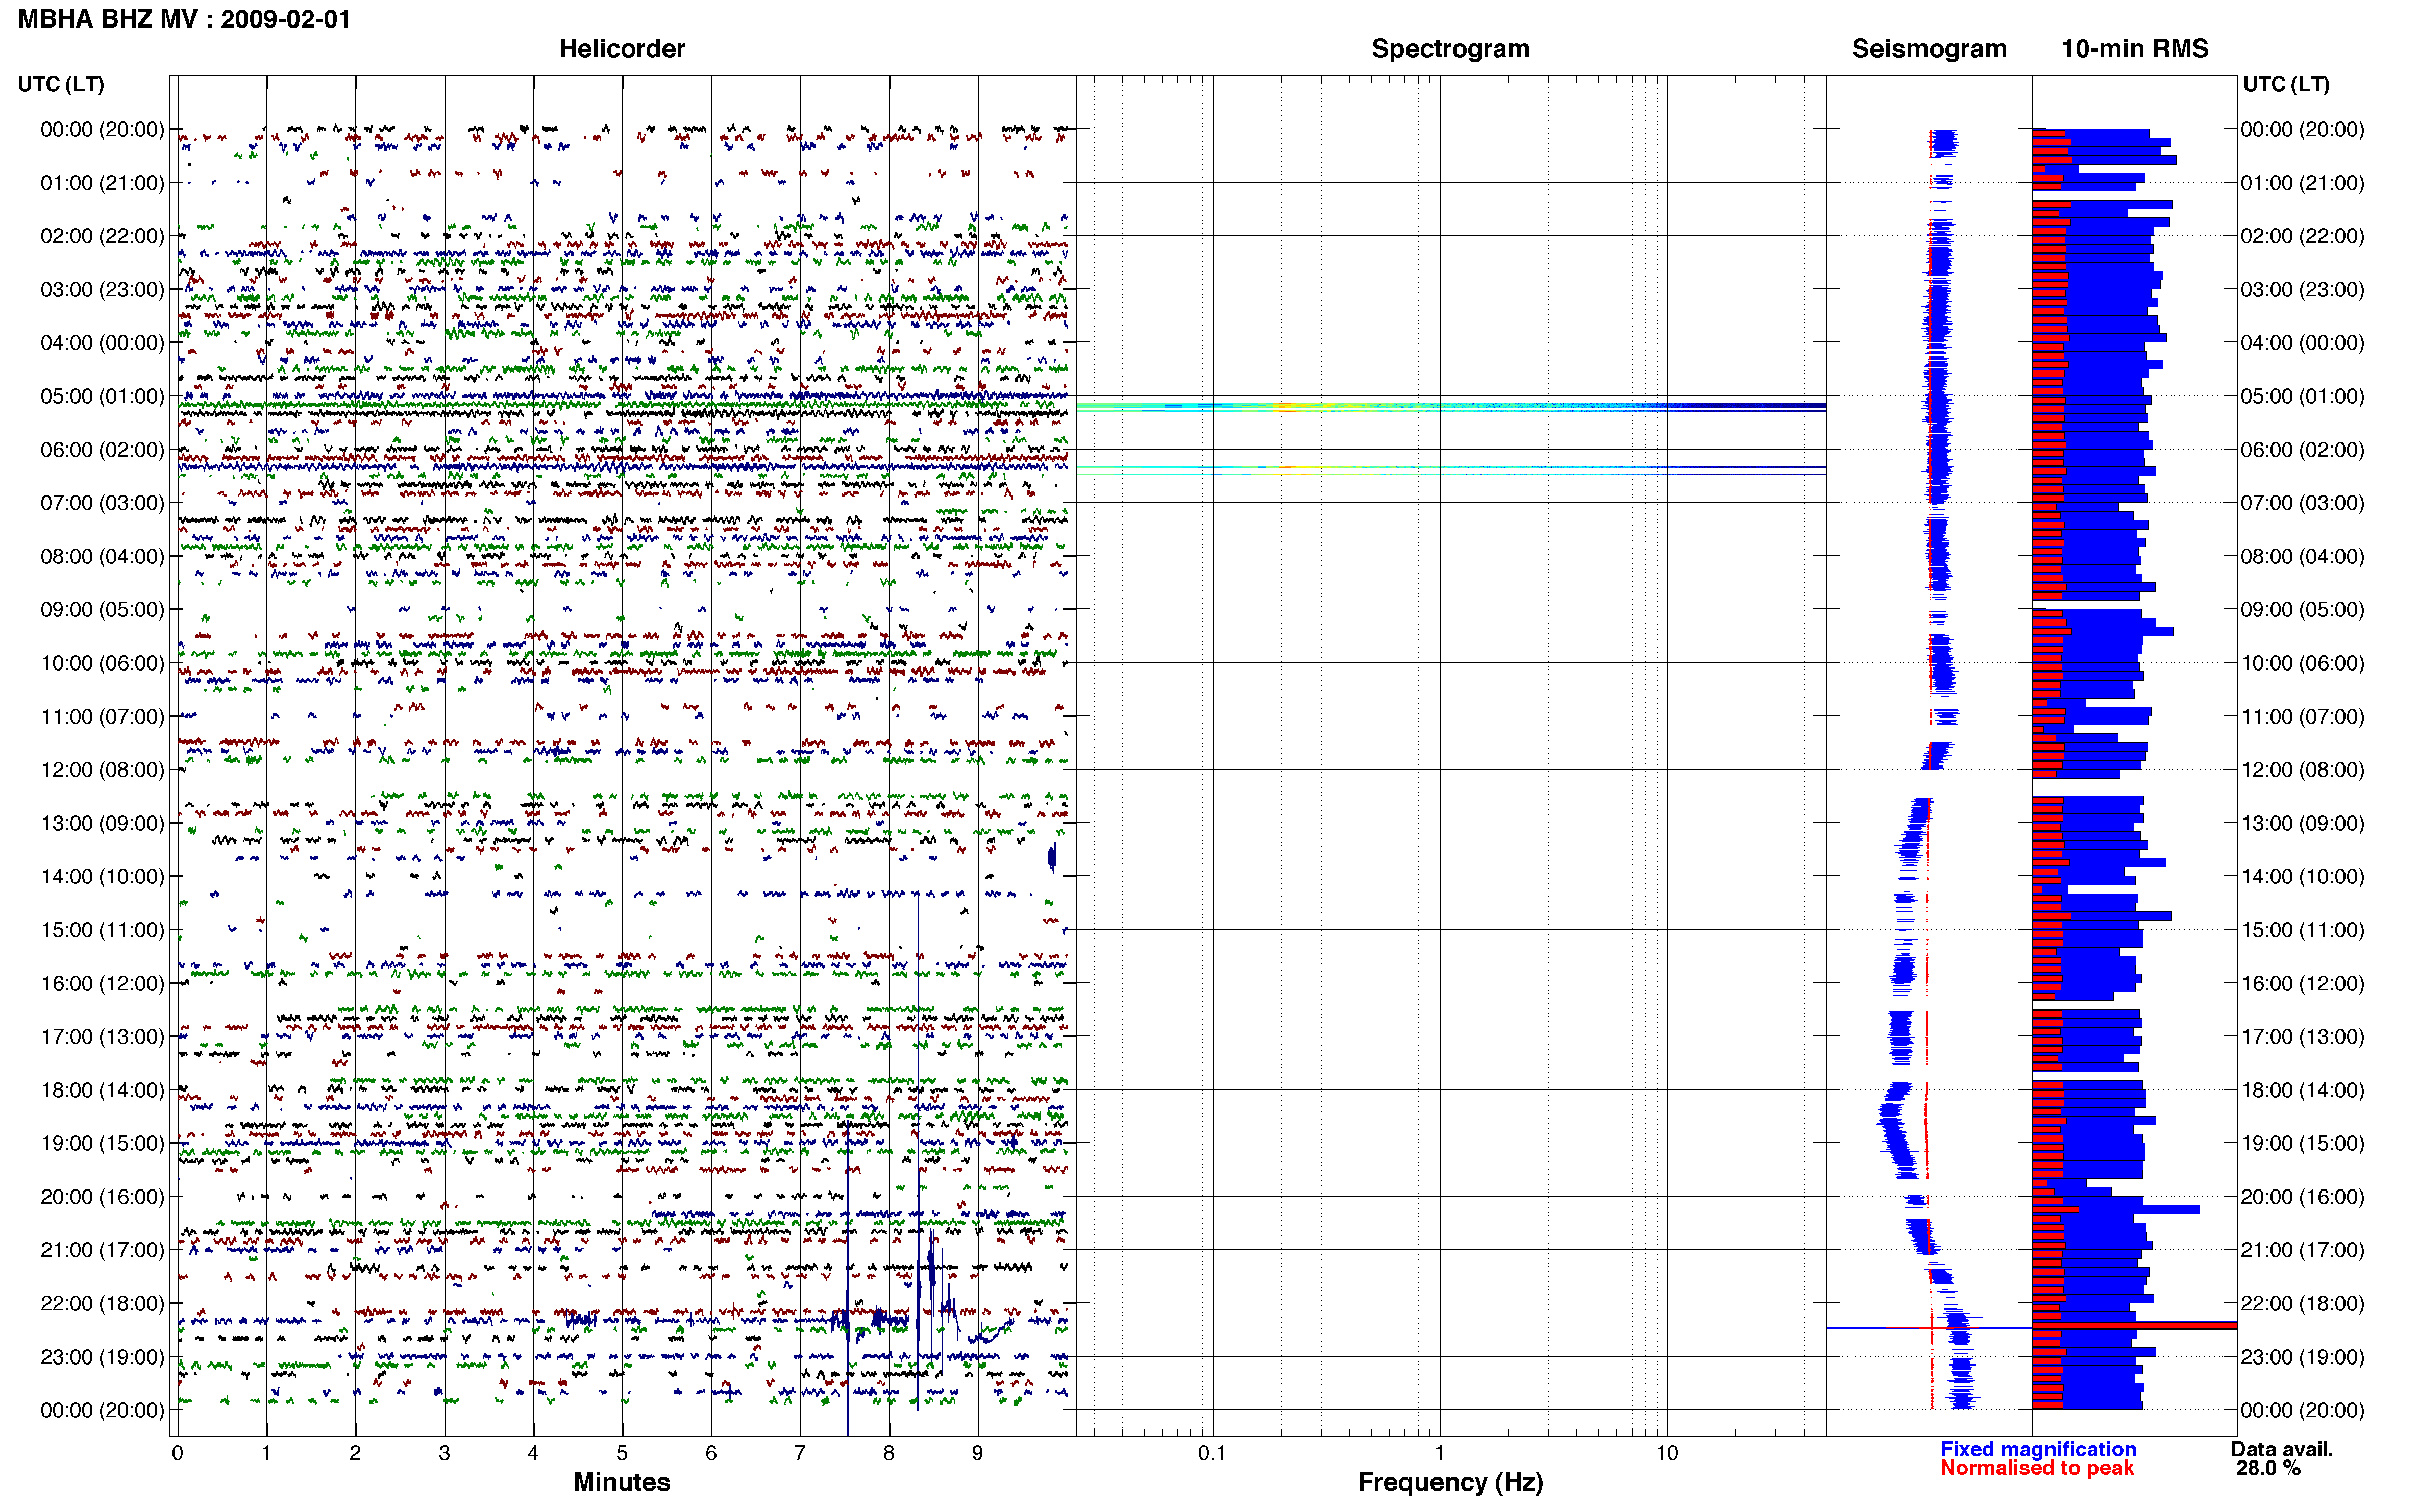Click the right-axis label '12:00 (08:00)'
Viewport: 2419px width, 1512px height.
(x=2302, y=770)
